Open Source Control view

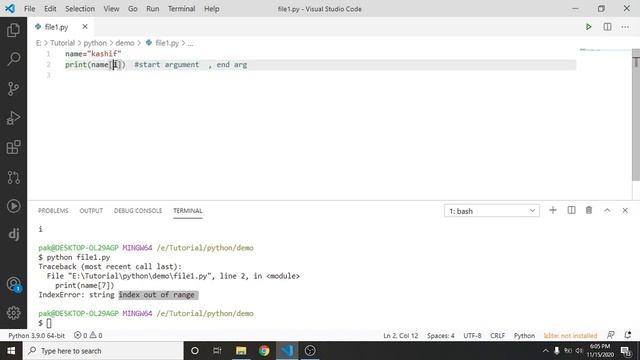click(x=13, y=89)
